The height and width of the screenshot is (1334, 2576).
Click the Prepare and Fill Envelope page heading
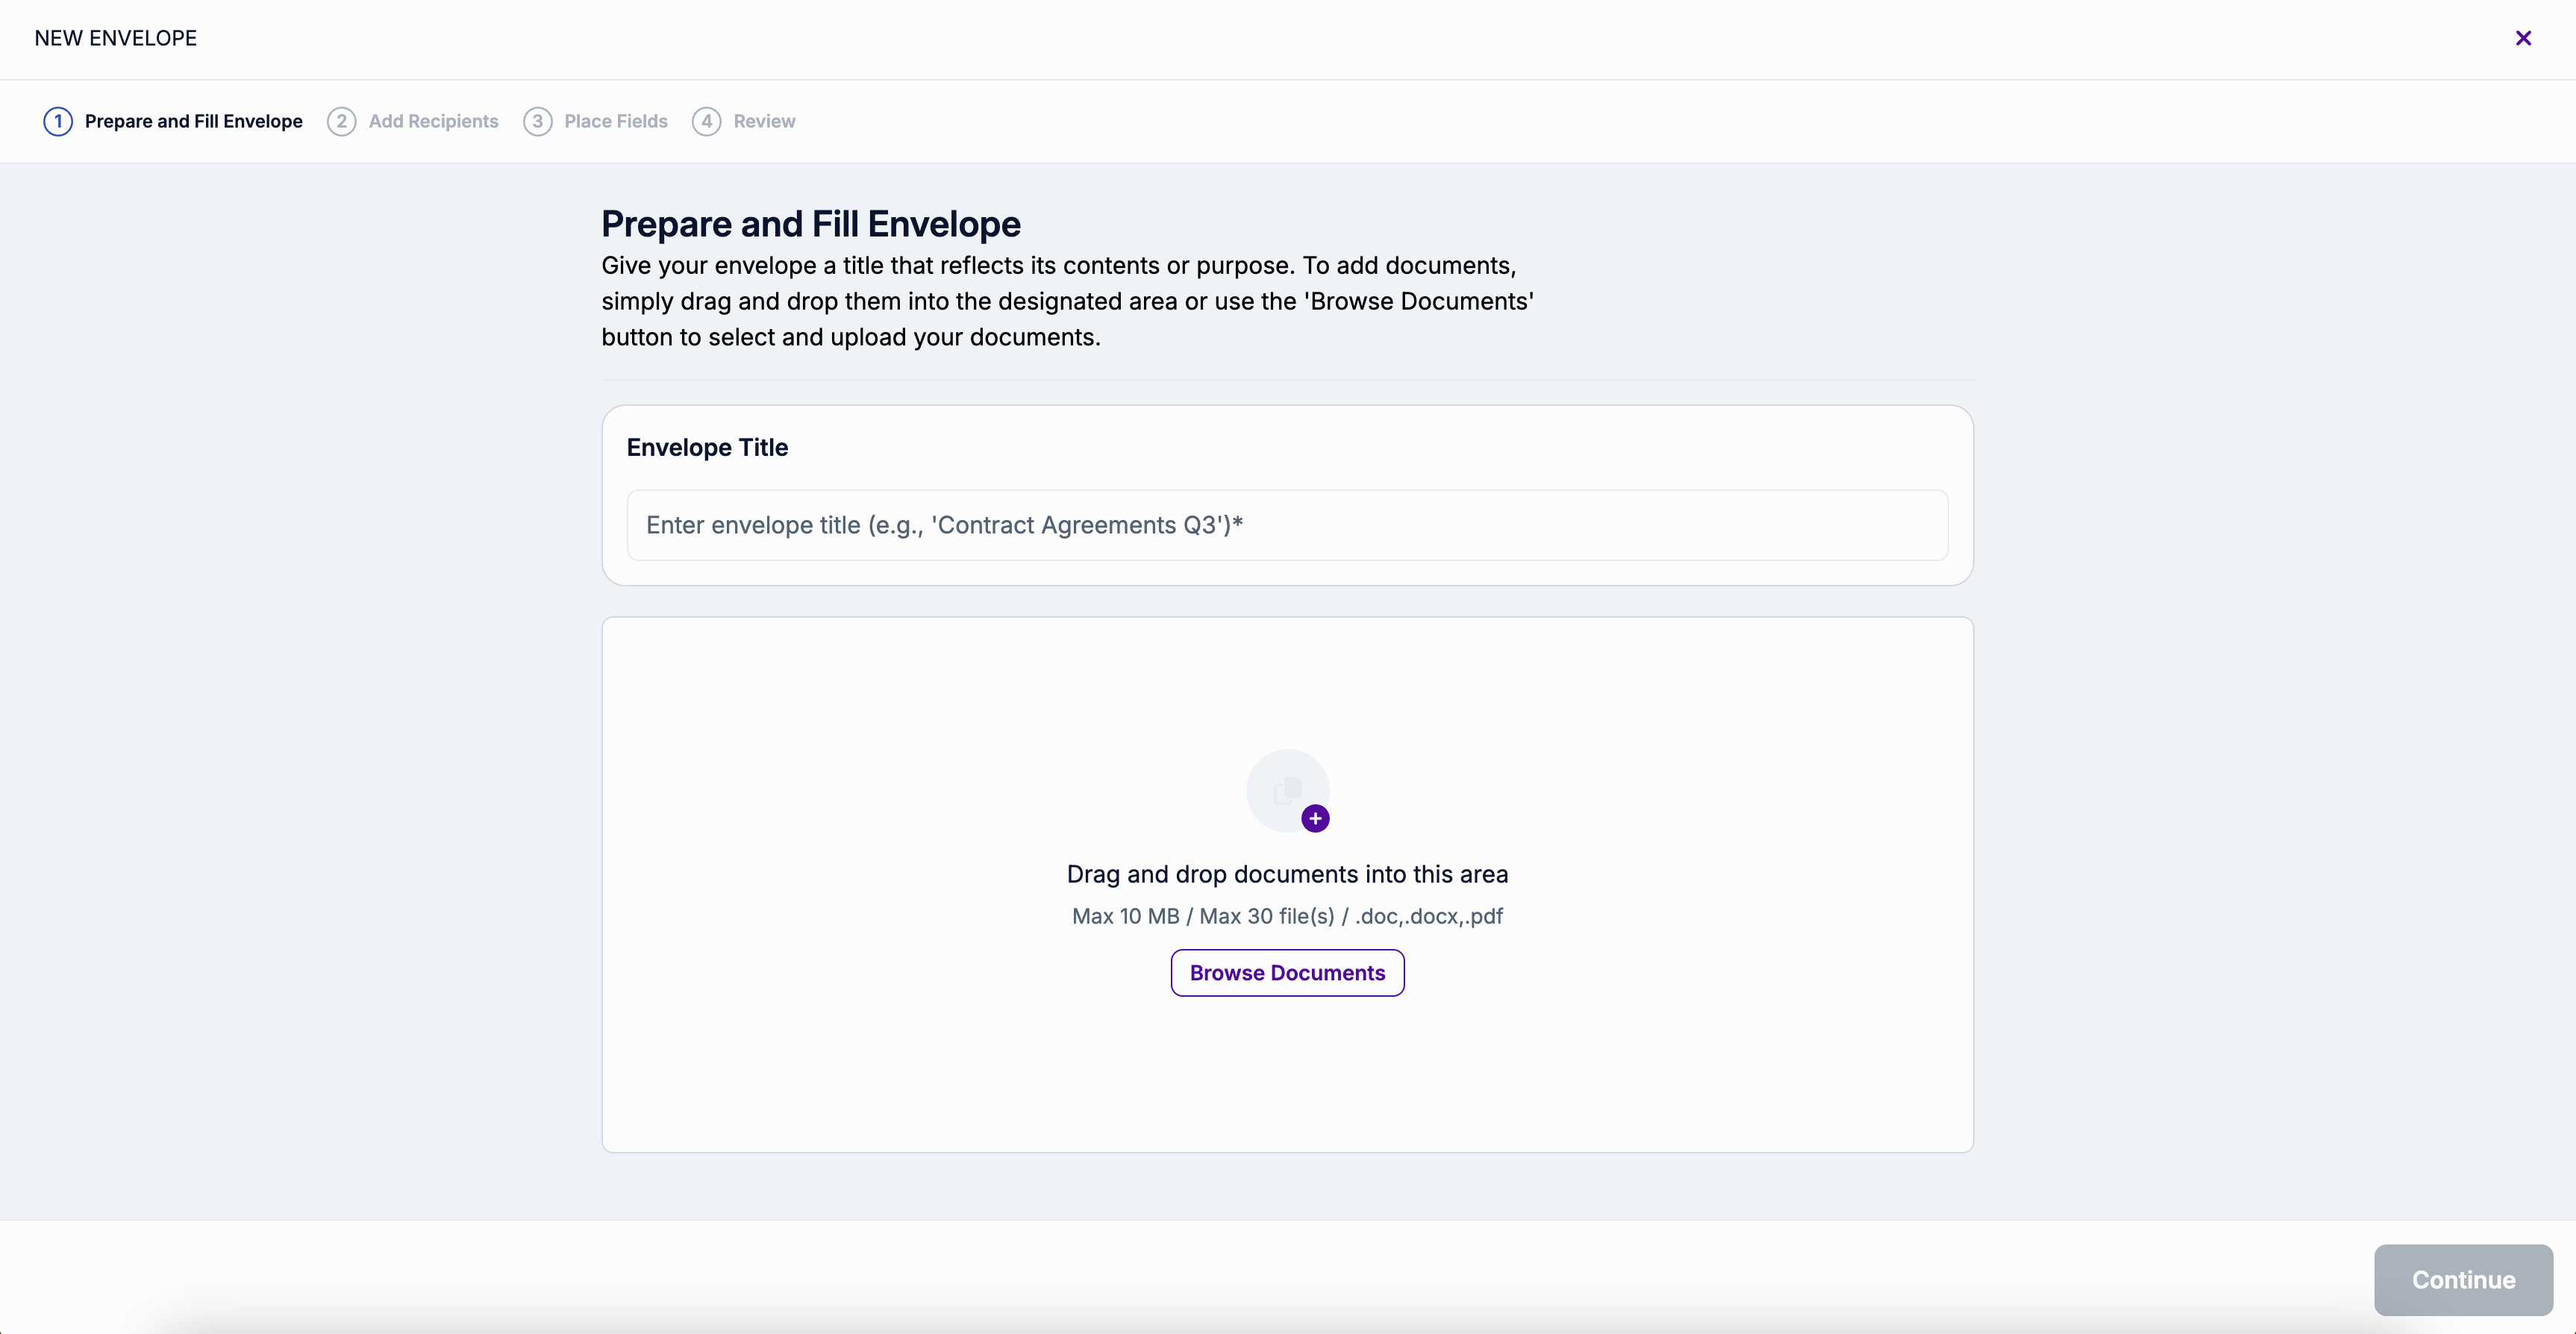(x=810, y=224)
